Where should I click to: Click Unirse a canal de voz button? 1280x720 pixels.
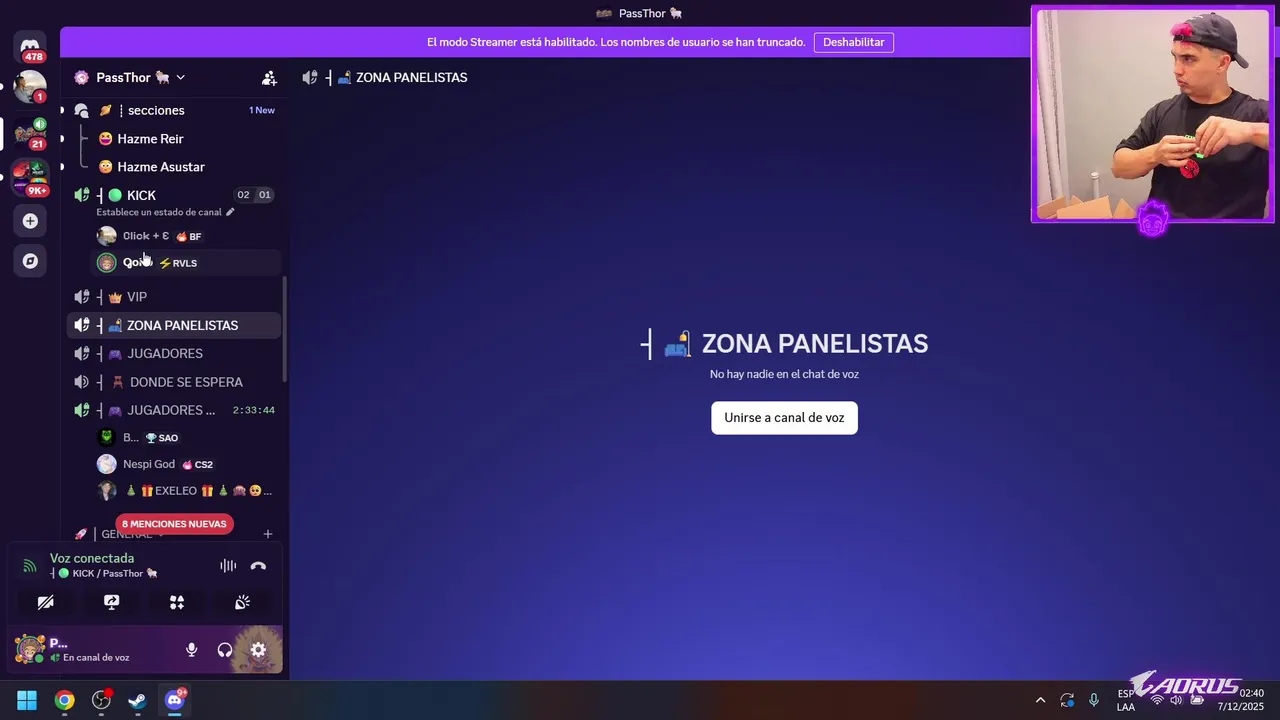point(784,418)
